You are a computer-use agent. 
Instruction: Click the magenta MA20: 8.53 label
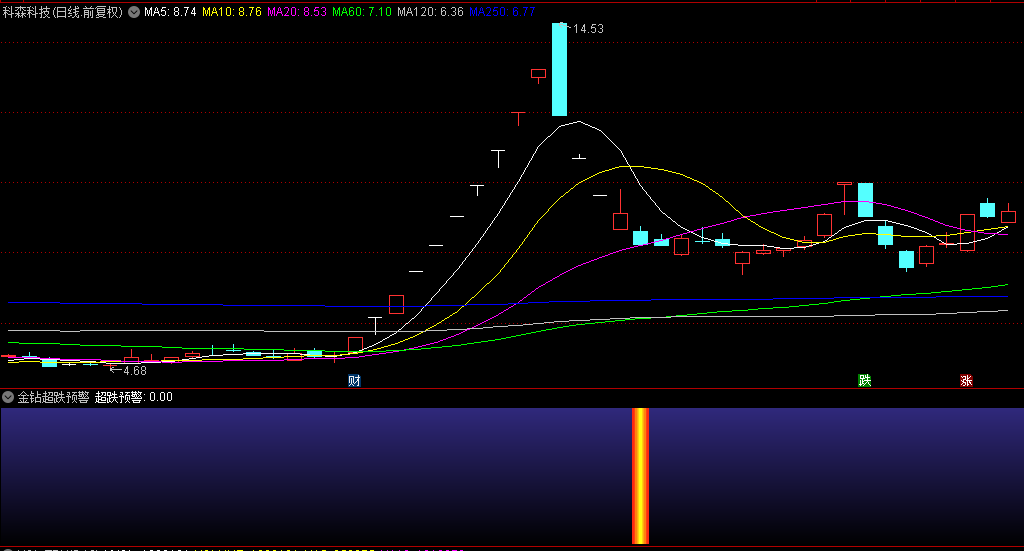(x=296, y=12)
